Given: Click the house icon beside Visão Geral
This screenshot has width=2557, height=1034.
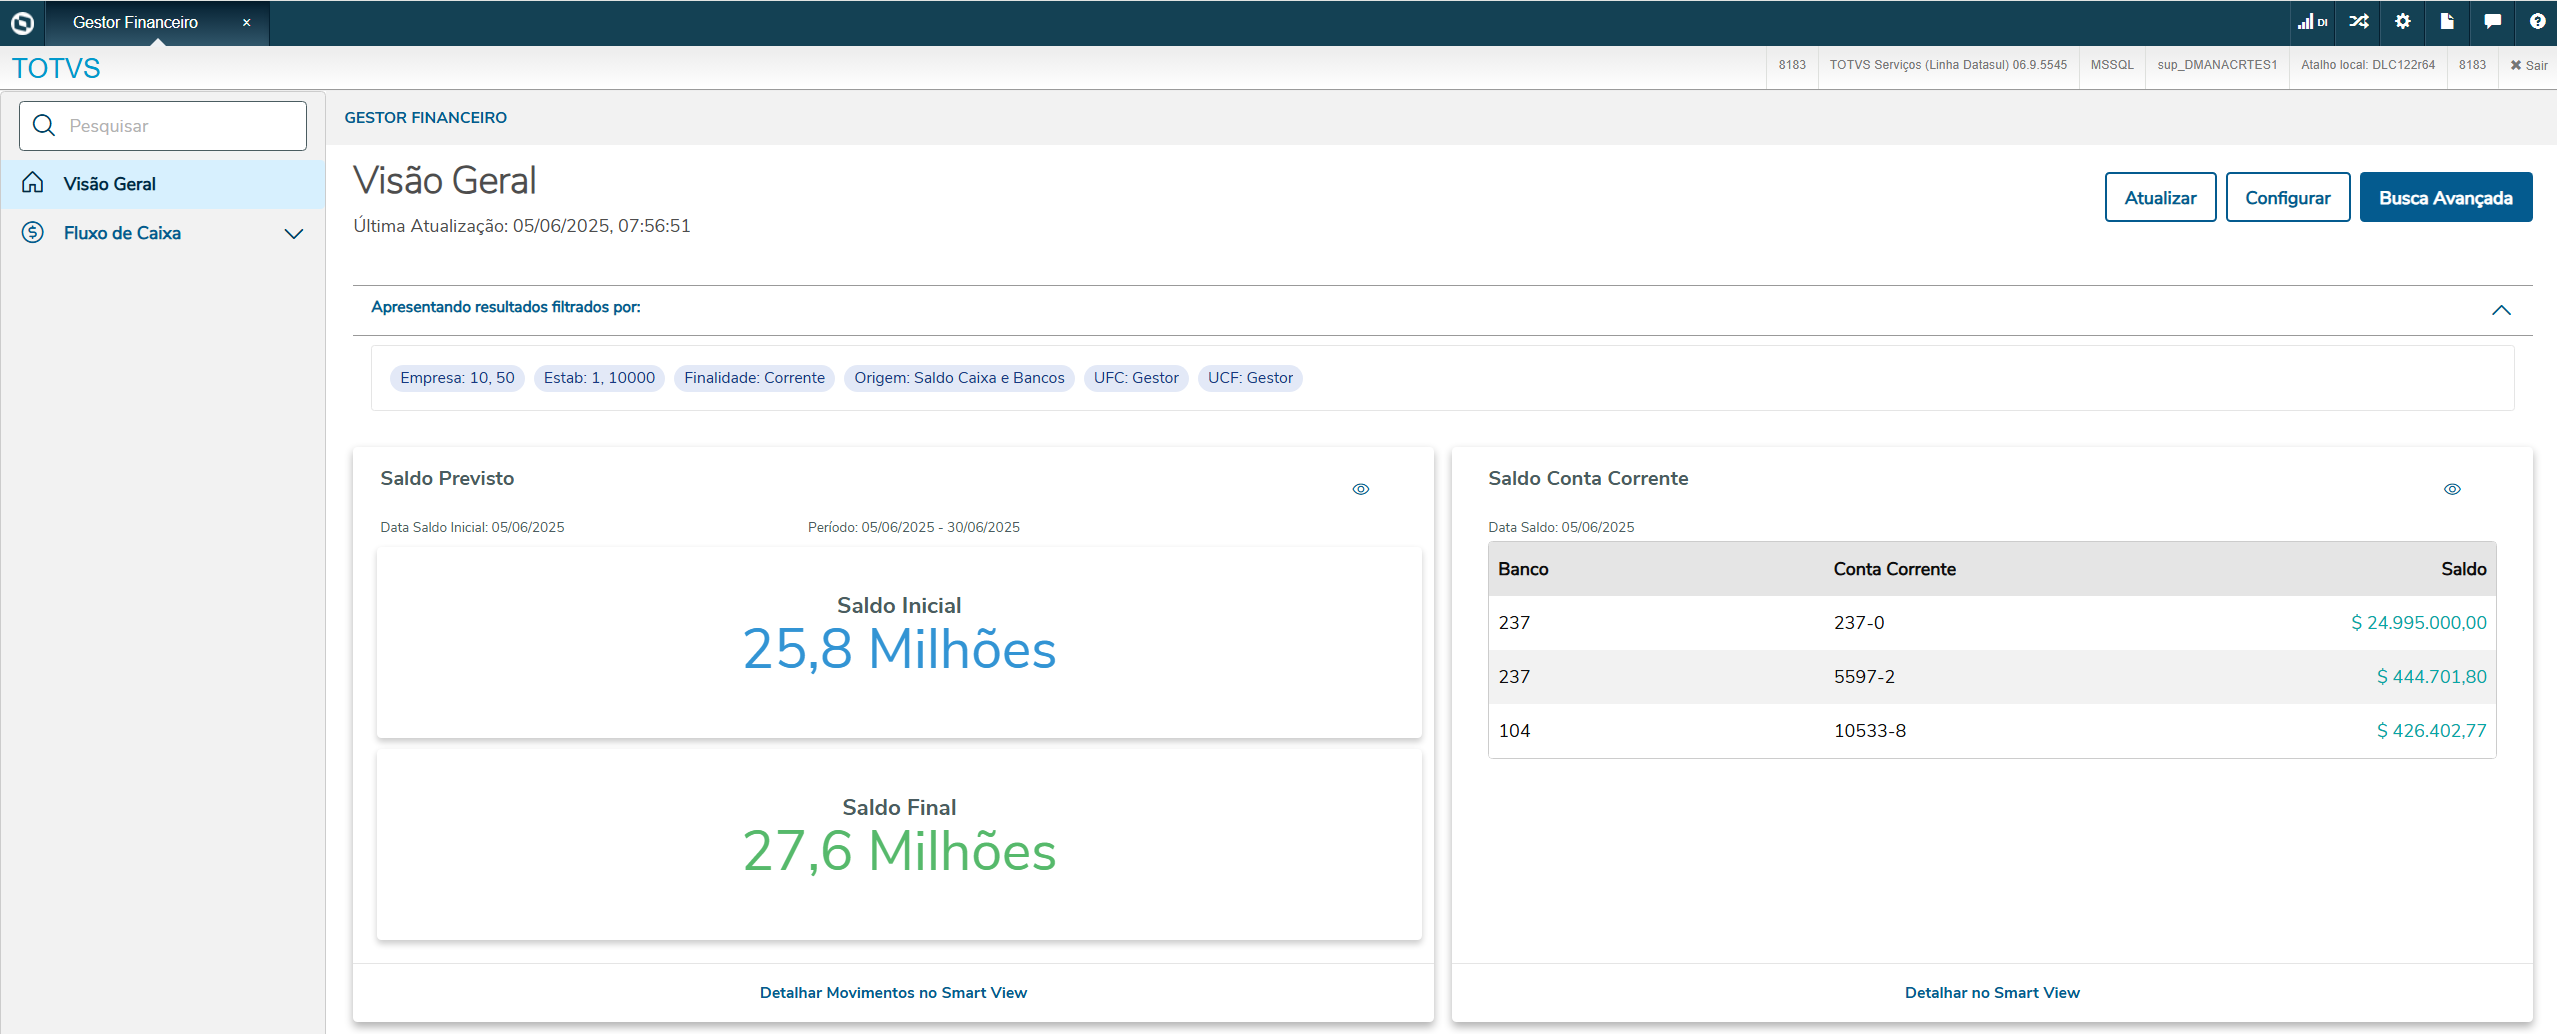Looking at the screenshot, I should click(x=33, y=183).
